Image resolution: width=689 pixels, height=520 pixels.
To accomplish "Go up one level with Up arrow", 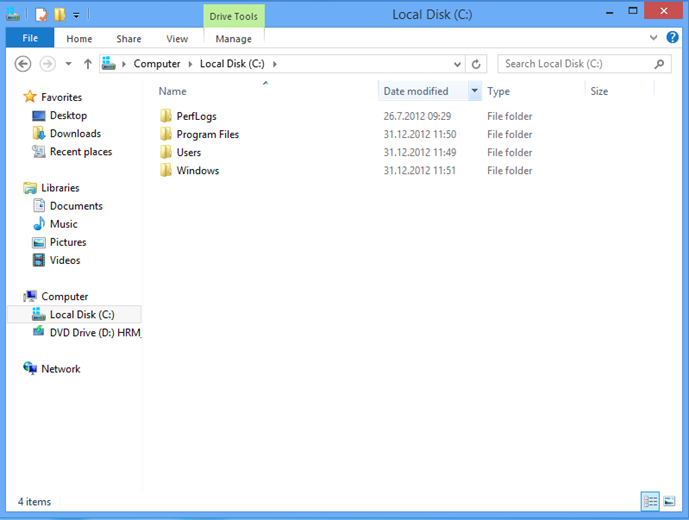I will click(x=87, y=64).
